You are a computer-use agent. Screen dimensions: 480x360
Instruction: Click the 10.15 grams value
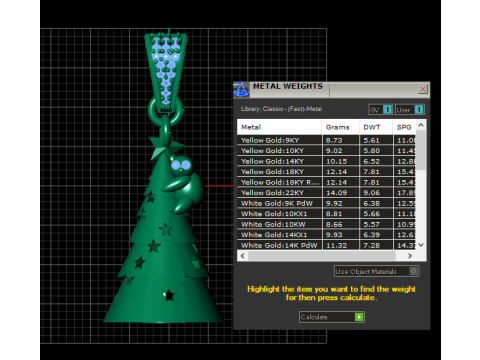click(336, 161)
